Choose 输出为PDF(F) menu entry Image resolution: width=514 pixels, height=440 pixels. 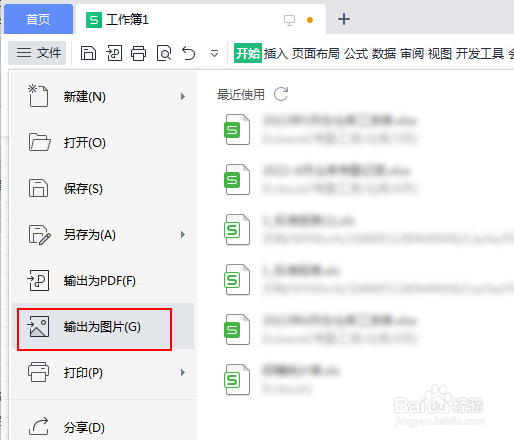click(103, 281)
